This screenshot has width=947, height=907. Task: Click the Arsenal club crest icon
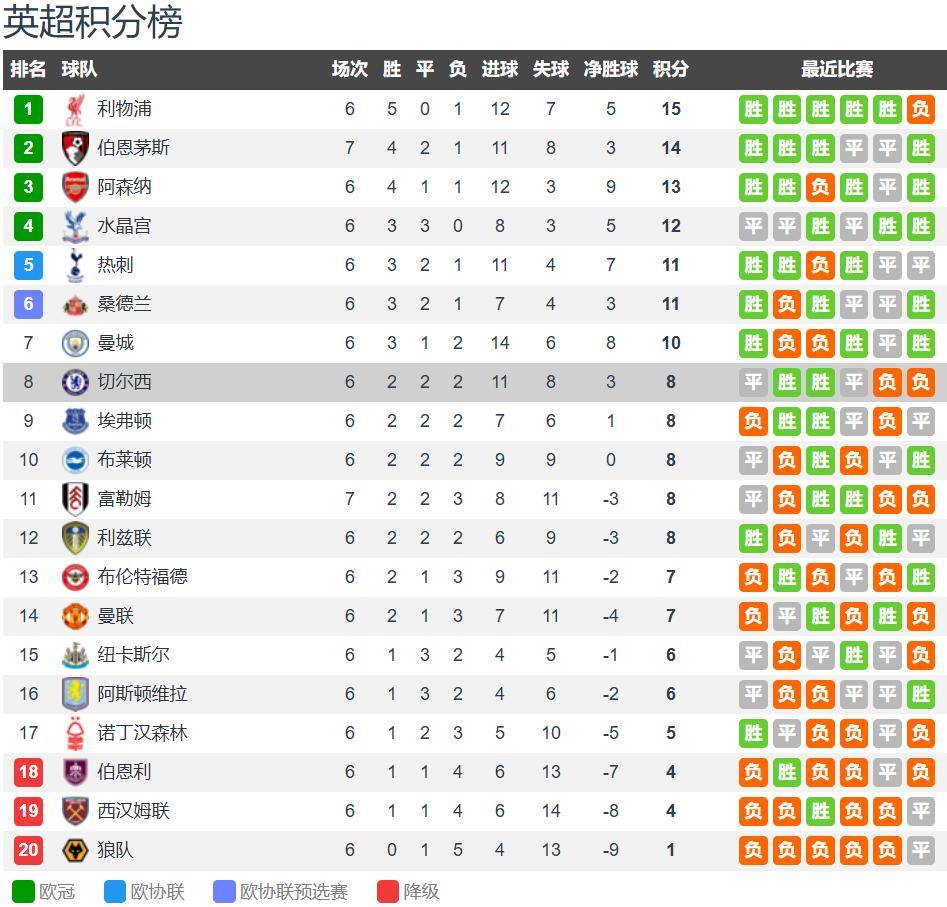click(x=75, y=187)
